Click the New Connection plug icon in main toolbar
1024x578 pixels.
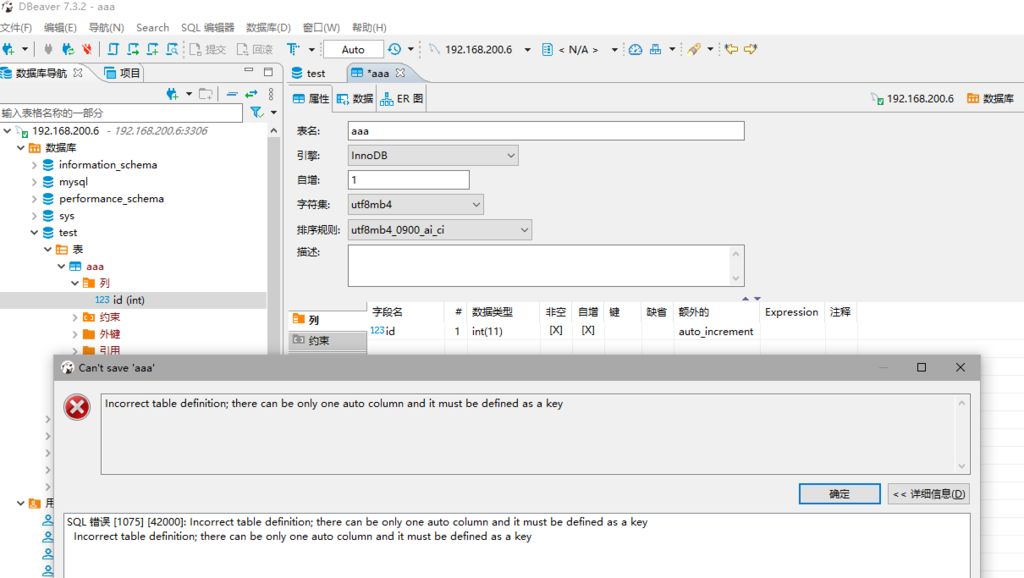pos(8,49)
